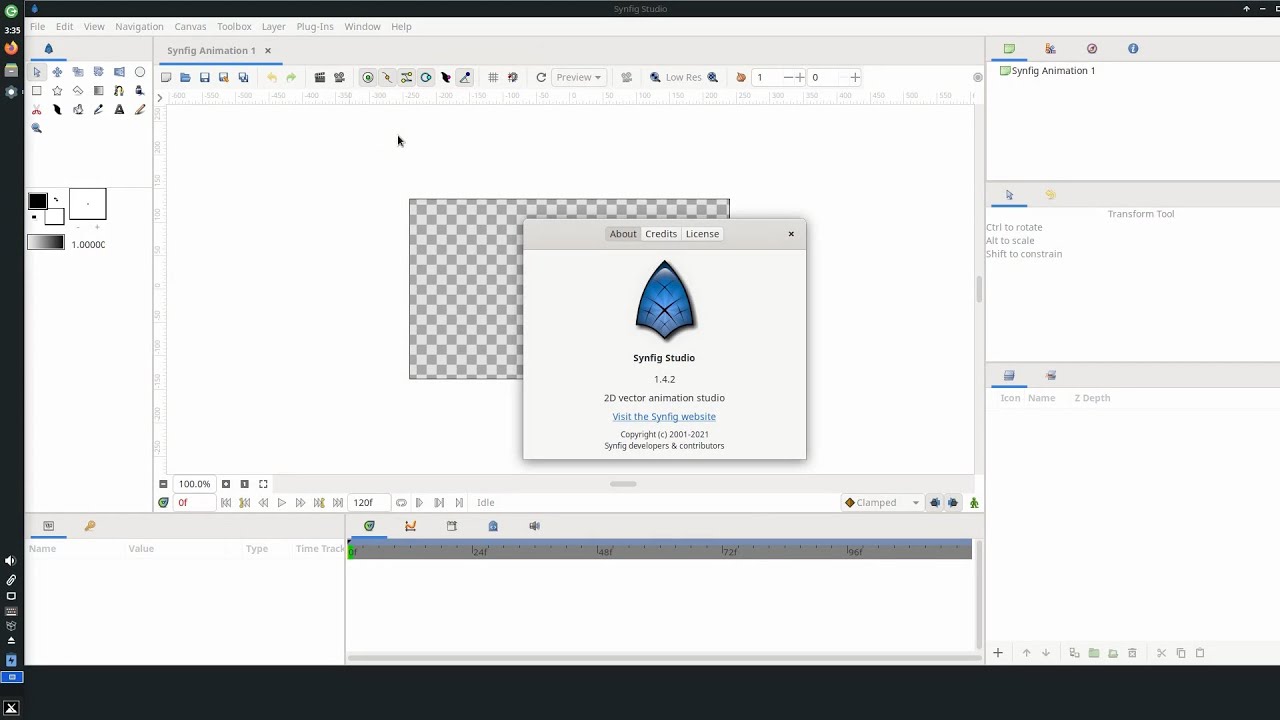Screen dimensions: 1280x720
Task: Click the current frame field showing 0f
Action: (x=194, y=503)
